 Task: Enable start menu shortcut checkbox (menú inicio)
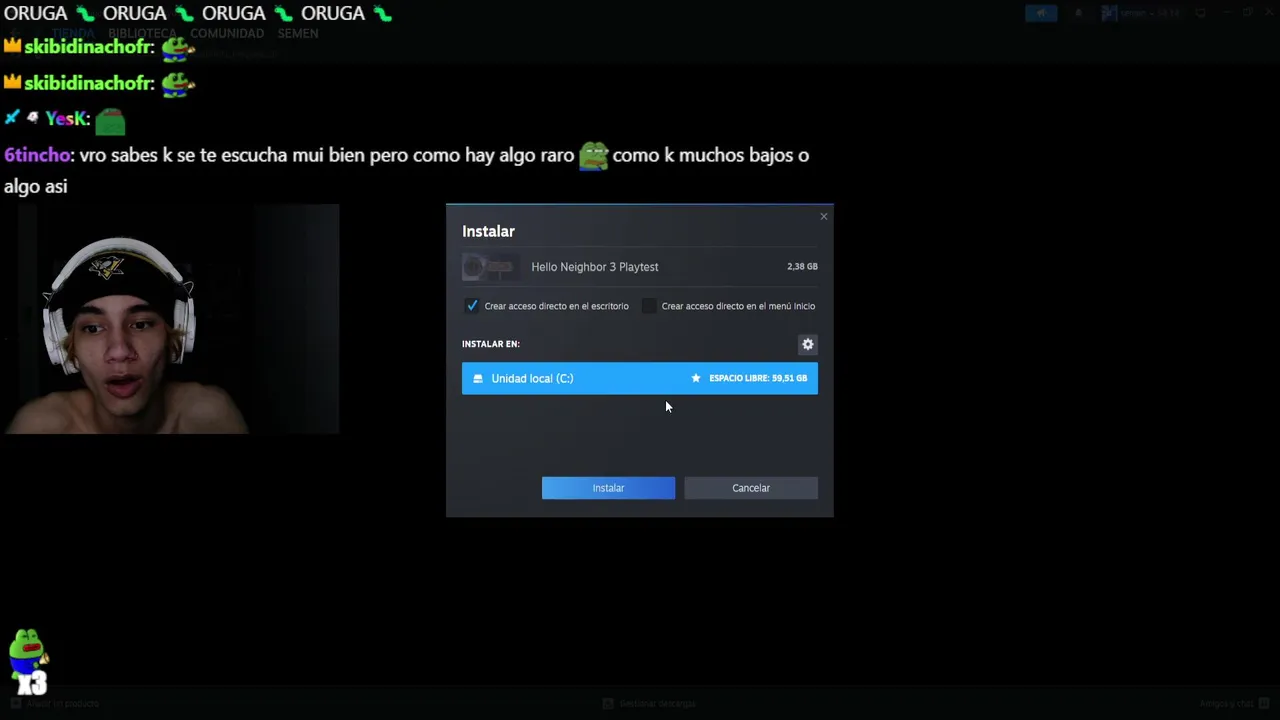coord(649,306)
